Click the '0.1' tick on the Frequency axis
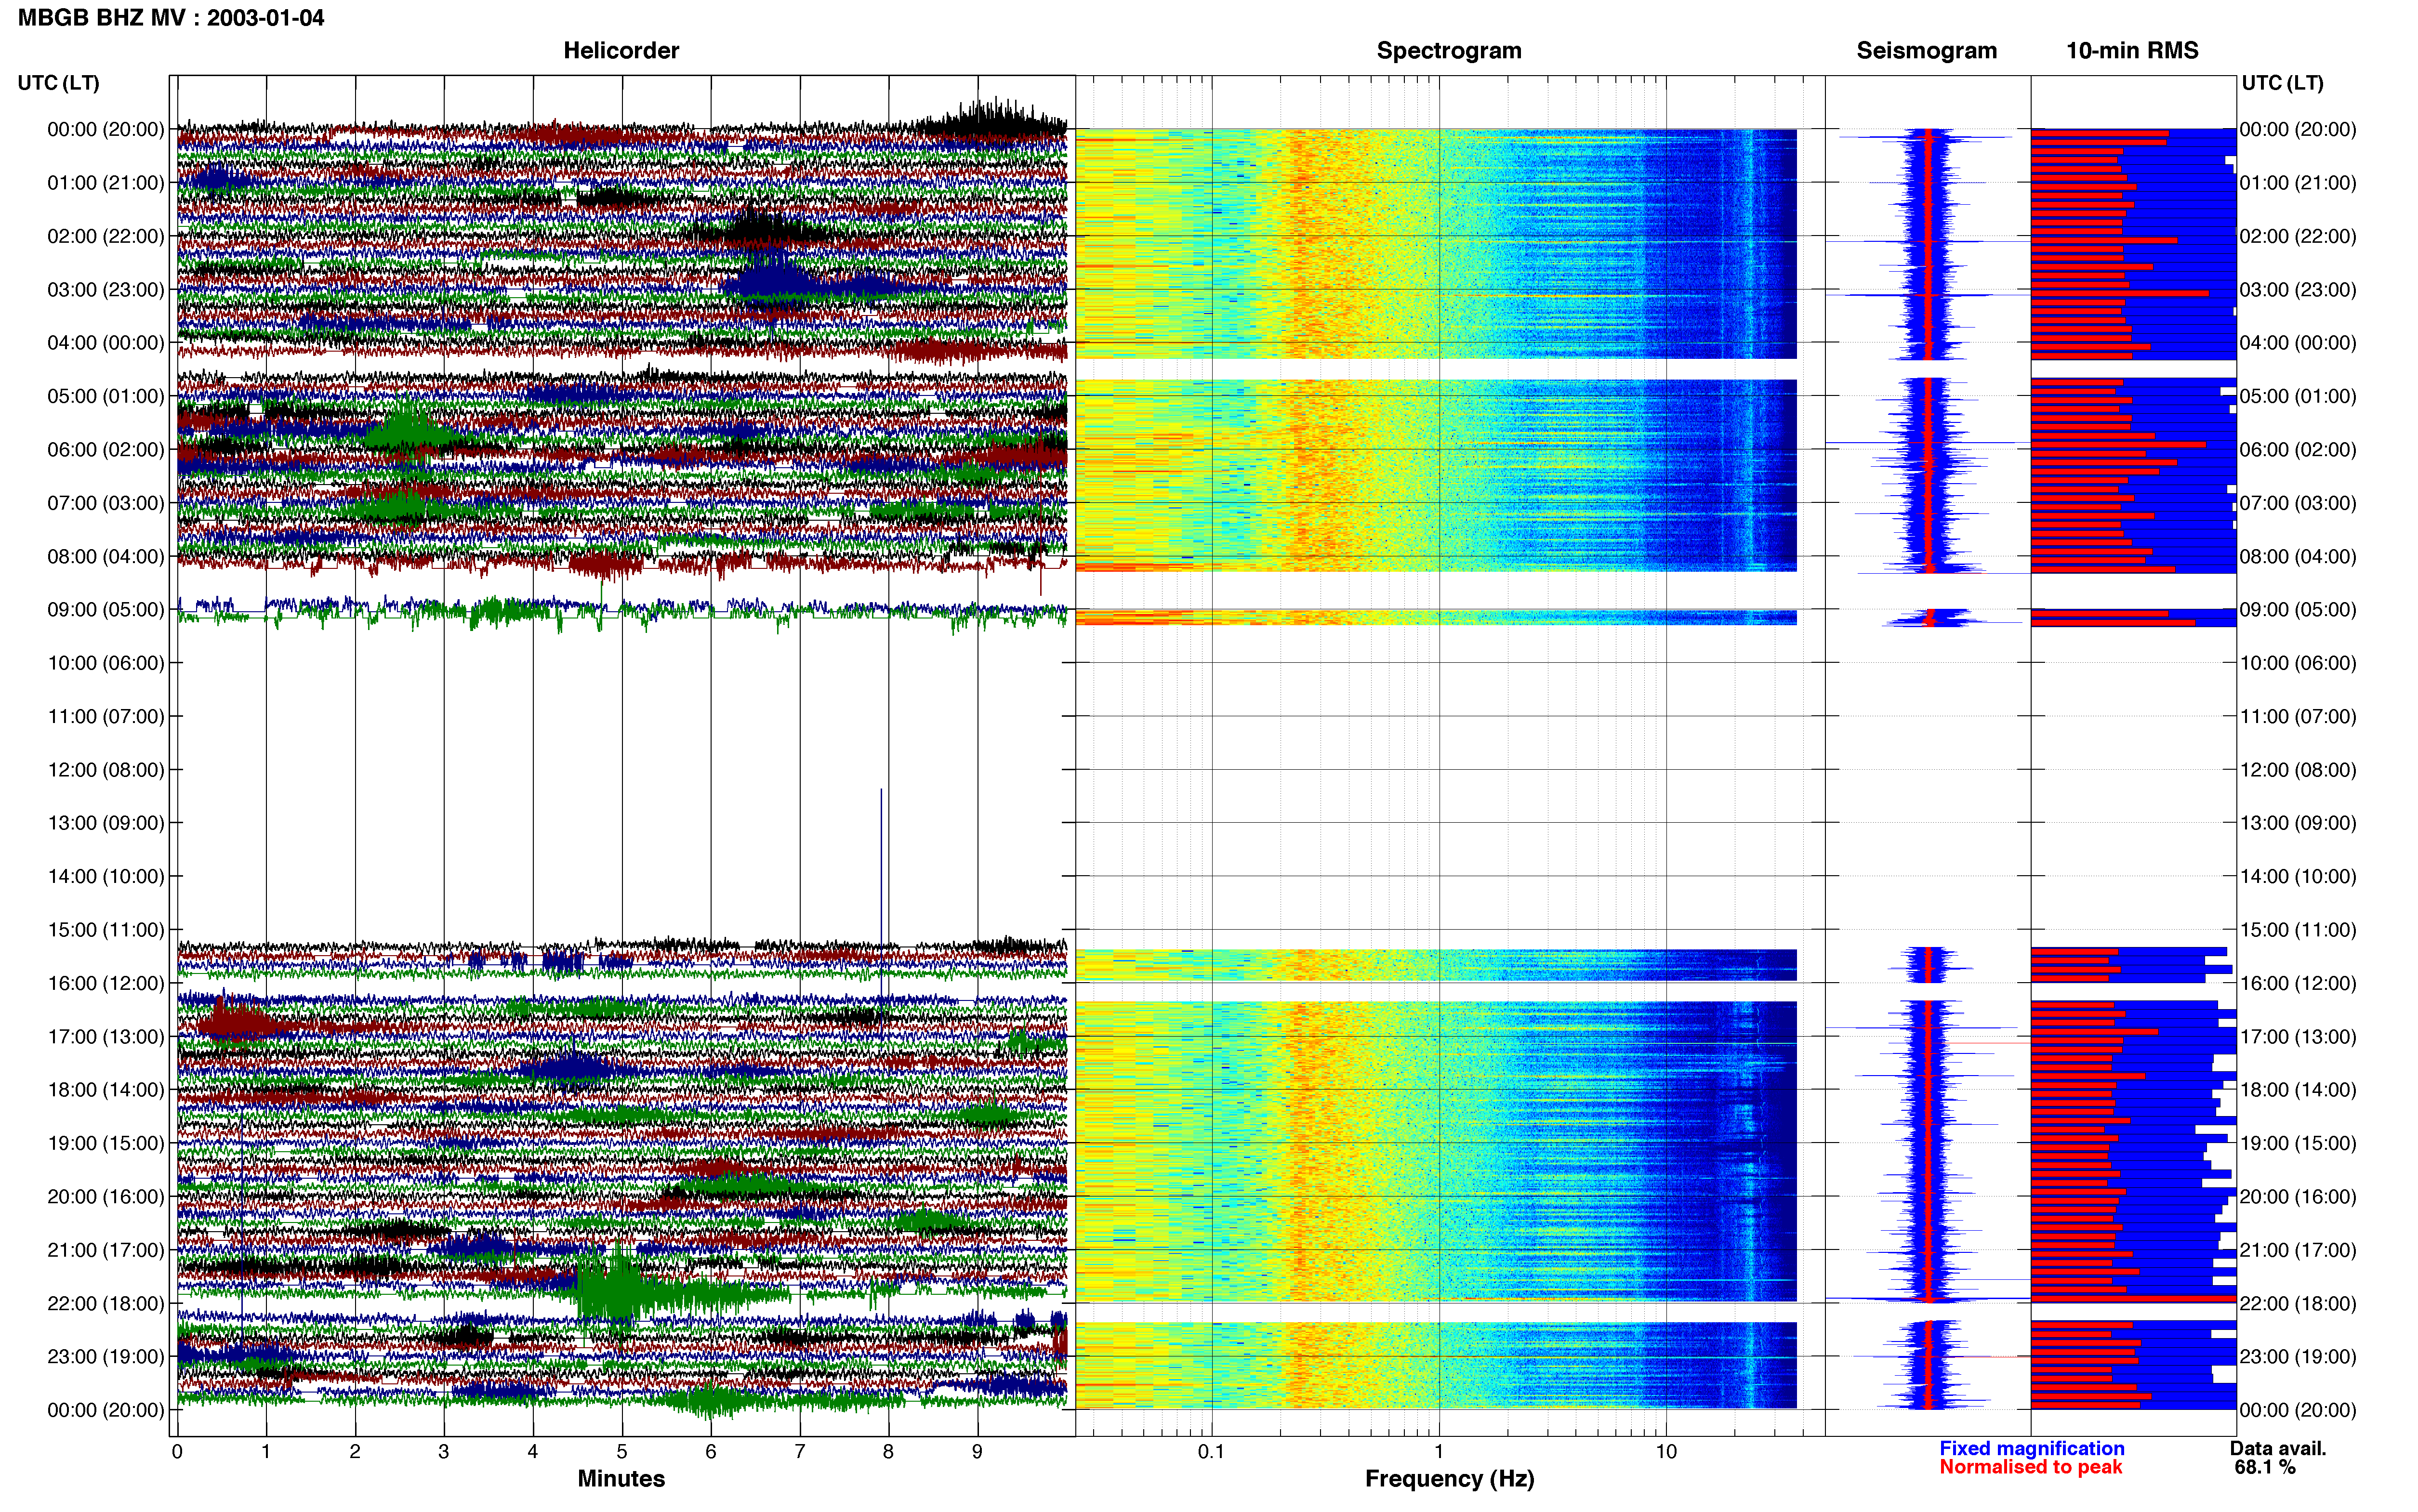Screen dimensions: 2418x1512 tap(1211, 1452)
